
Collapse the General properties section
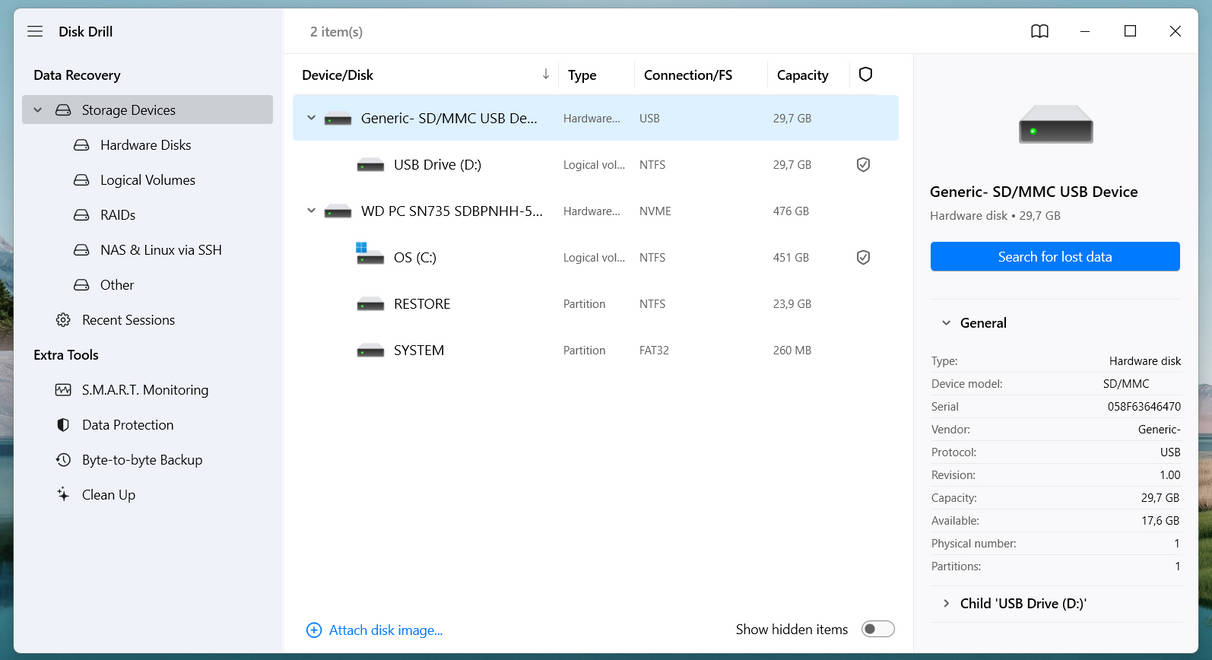coord(946,323)
